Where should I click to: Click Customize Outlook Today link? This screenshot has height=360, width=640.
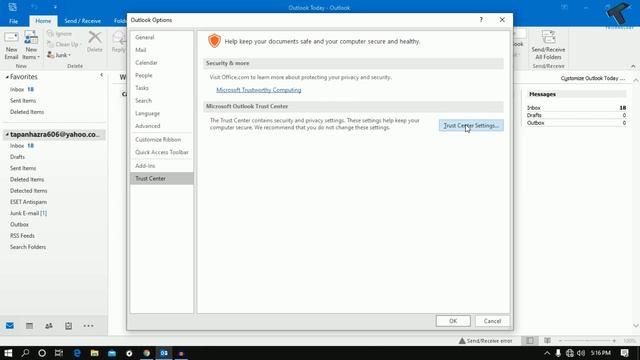pyautogui.click(x=593, y=78)
